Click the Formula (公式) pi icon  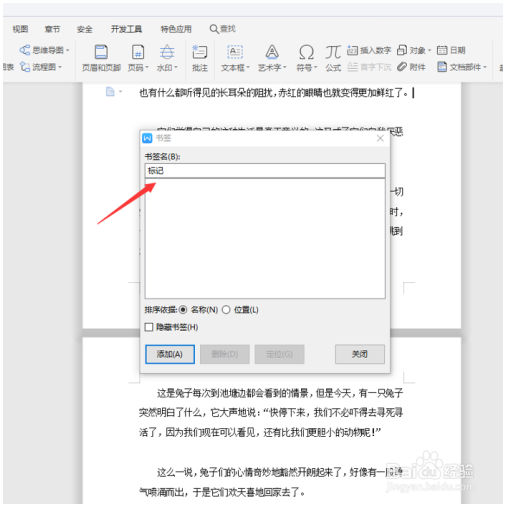point(333,52)
